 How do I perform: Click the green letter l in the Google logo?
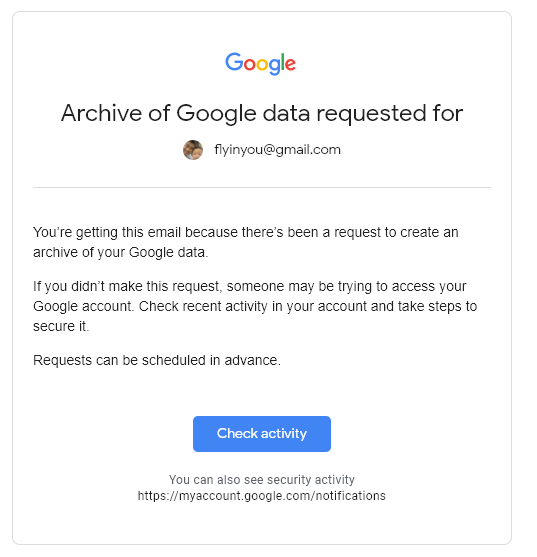tap(283, 62)
